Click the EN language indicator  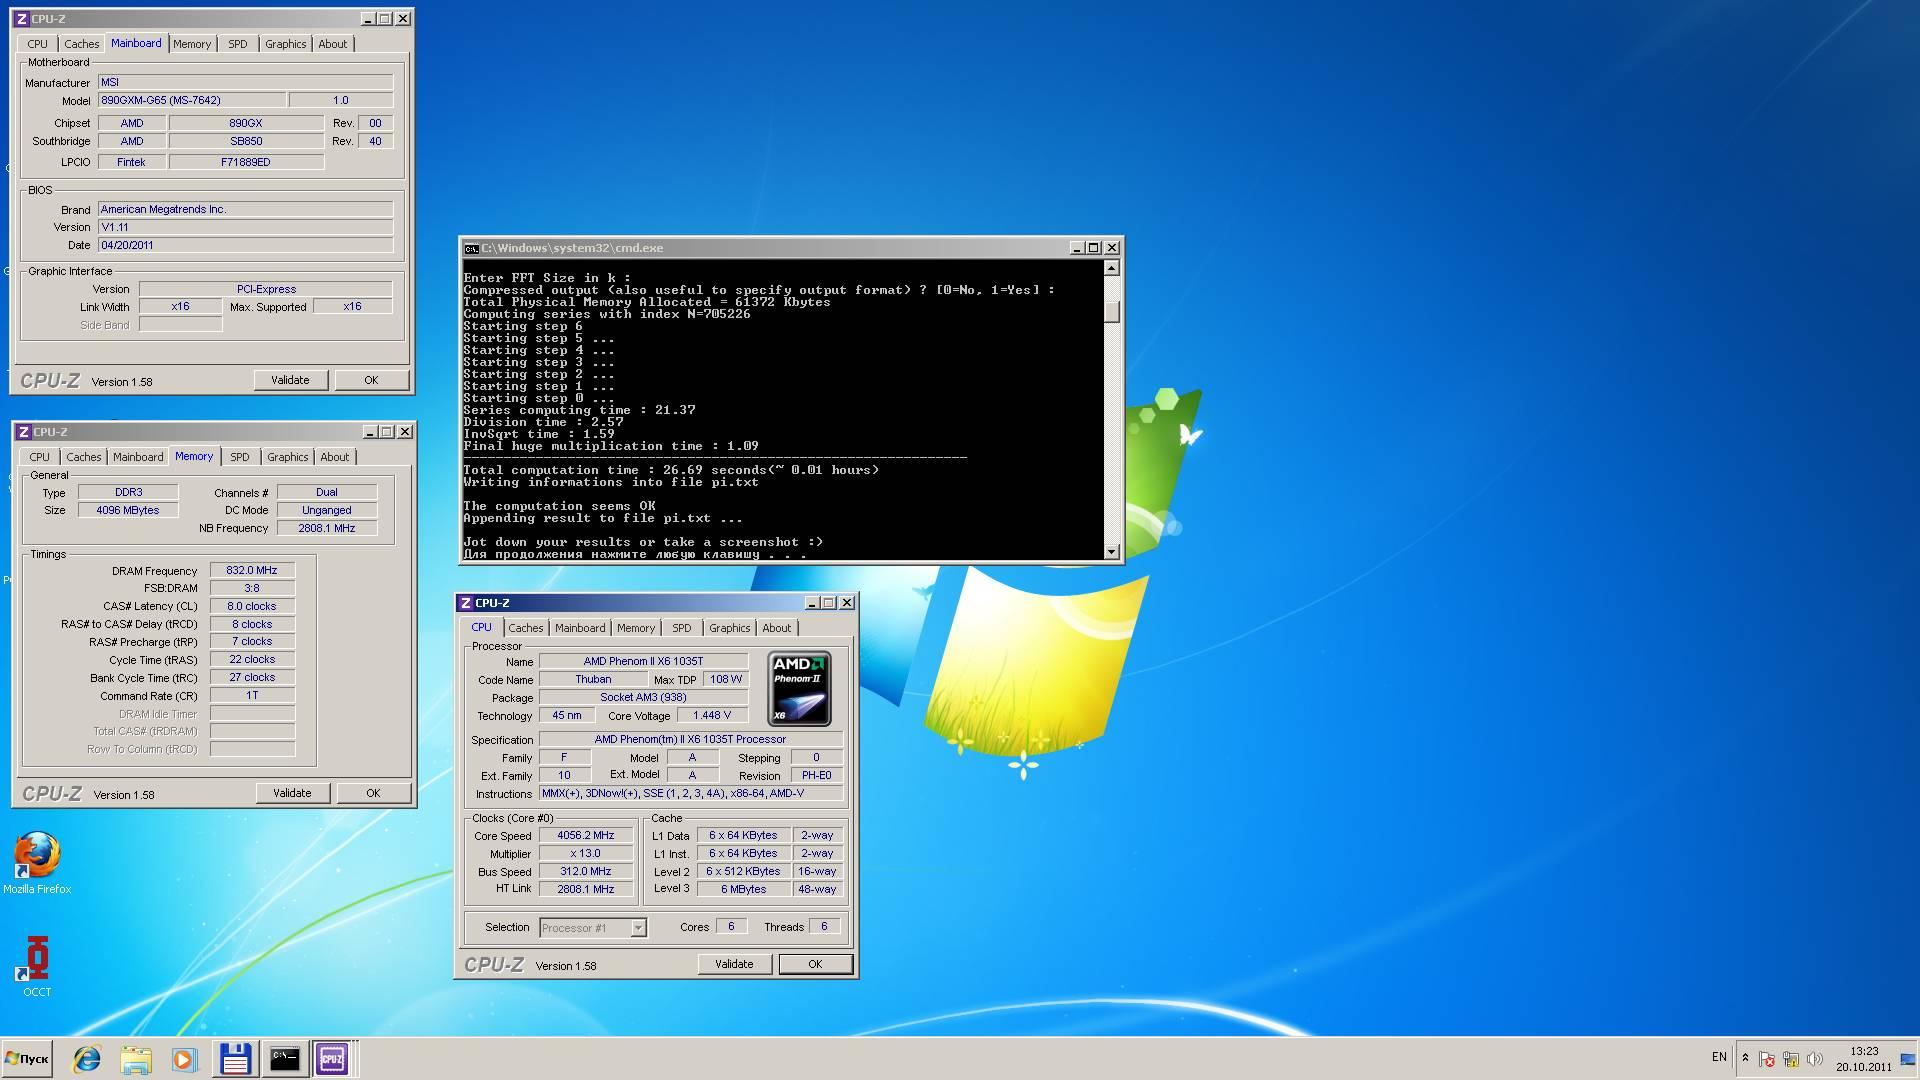tap(1719, 1057)
